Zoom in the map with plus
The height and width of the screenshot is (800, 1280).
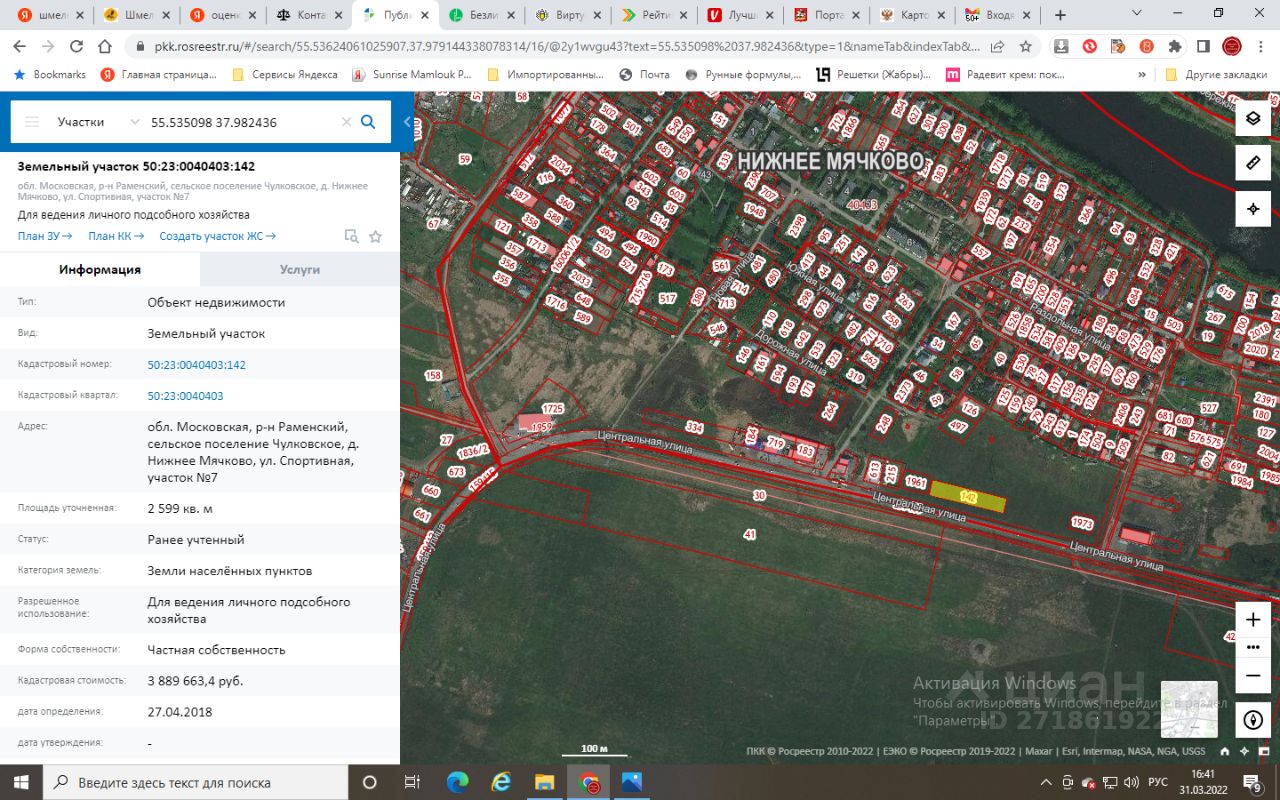tap(1252, 620)
